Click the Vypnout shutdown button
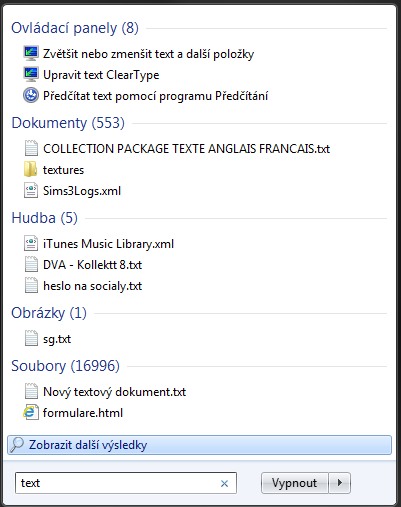 294,483
